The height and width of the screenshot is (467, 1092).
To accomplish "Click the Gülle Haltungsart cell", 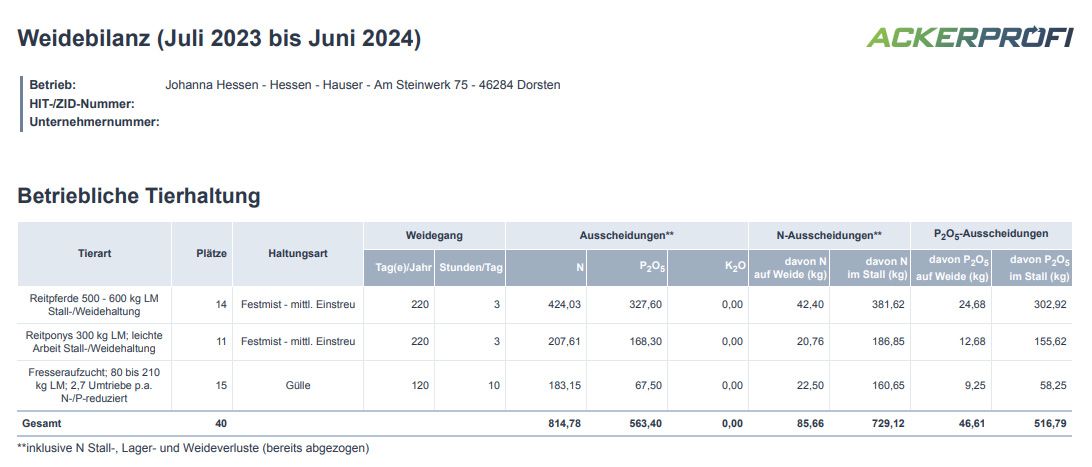I will 298,386.
